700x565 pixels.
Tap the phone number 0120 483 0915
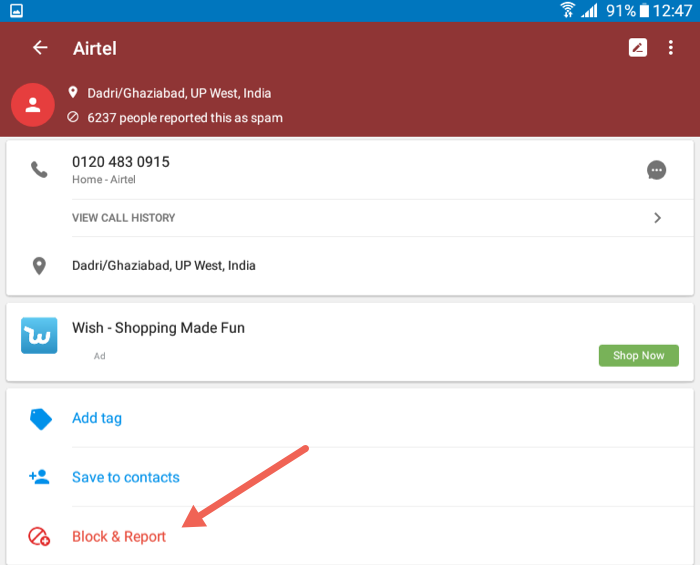(x=121, y=162)
